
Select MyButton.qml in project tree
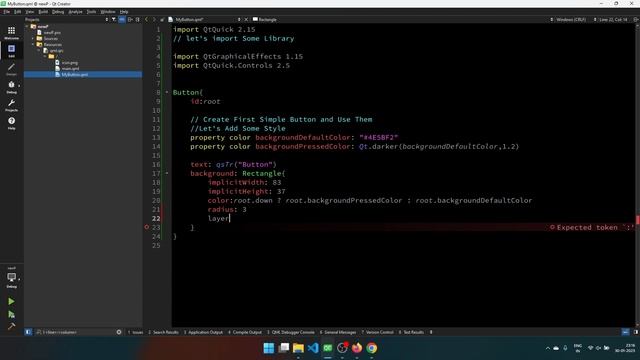pos(75,74)
